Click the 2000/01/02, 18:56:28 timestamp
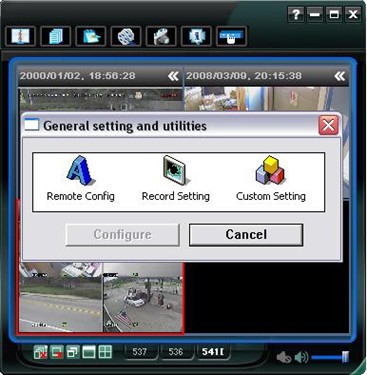This screenshot has height=375, width=367. pos(78,76)
